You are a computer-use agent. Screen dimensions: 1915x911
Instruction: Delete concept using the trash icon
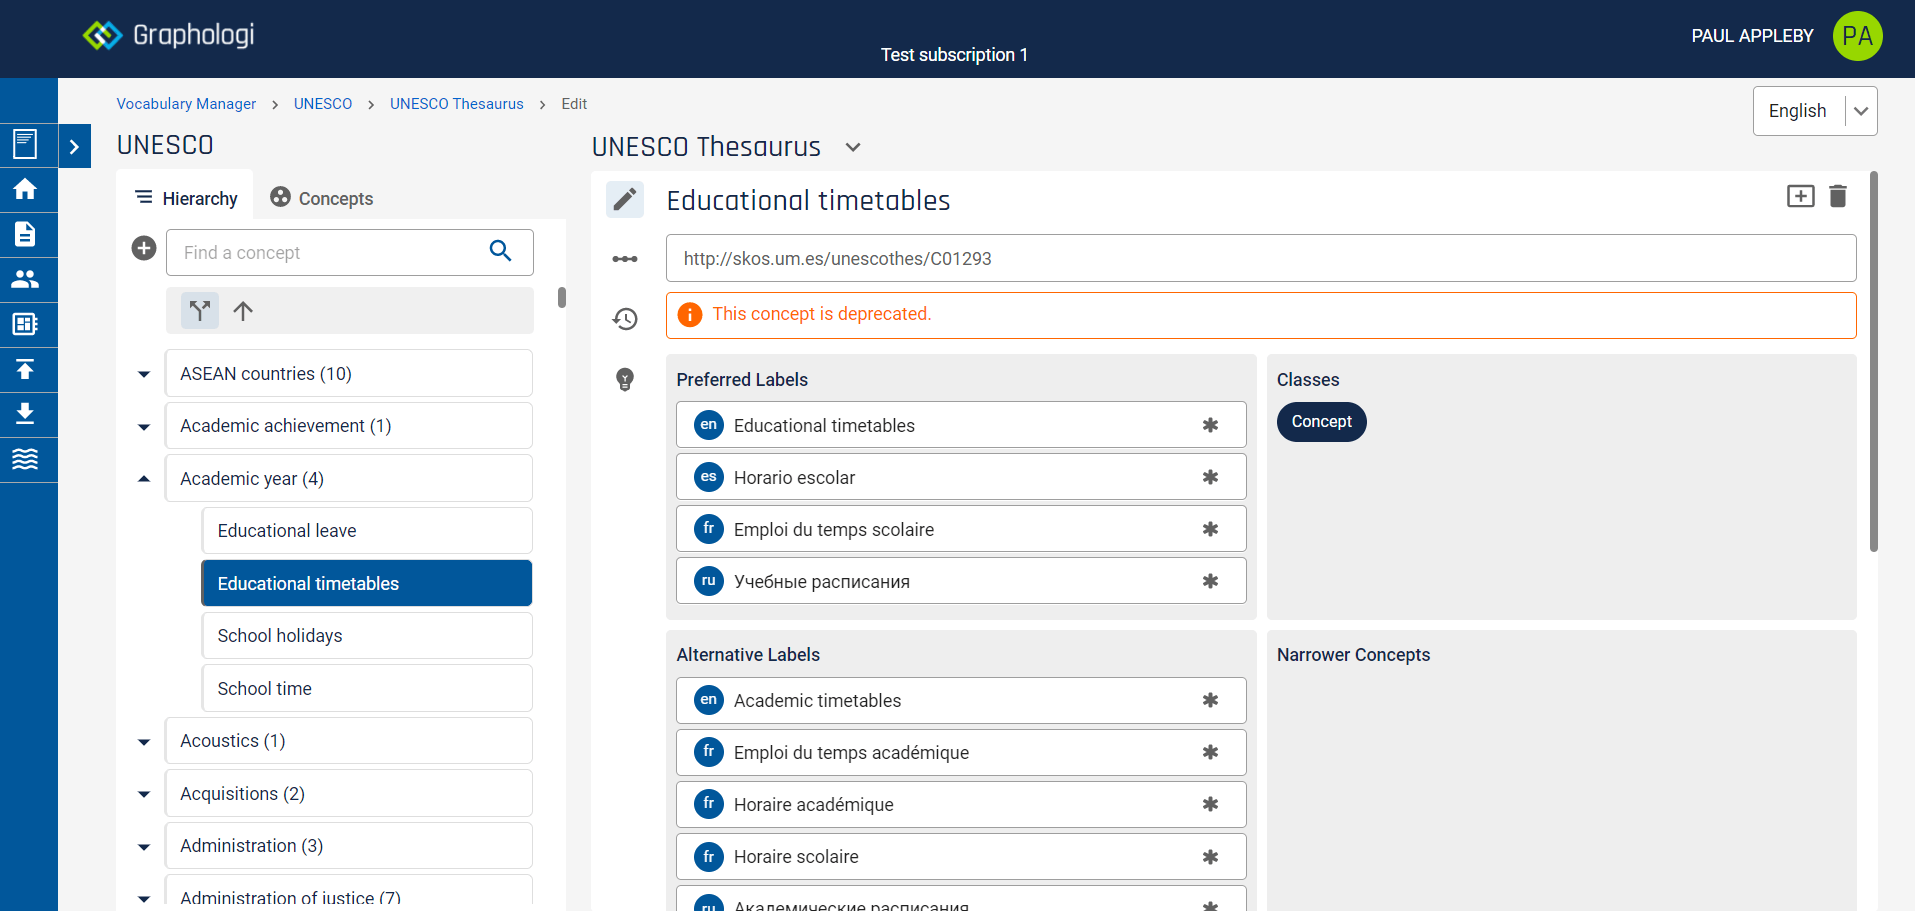[1838, 197]
